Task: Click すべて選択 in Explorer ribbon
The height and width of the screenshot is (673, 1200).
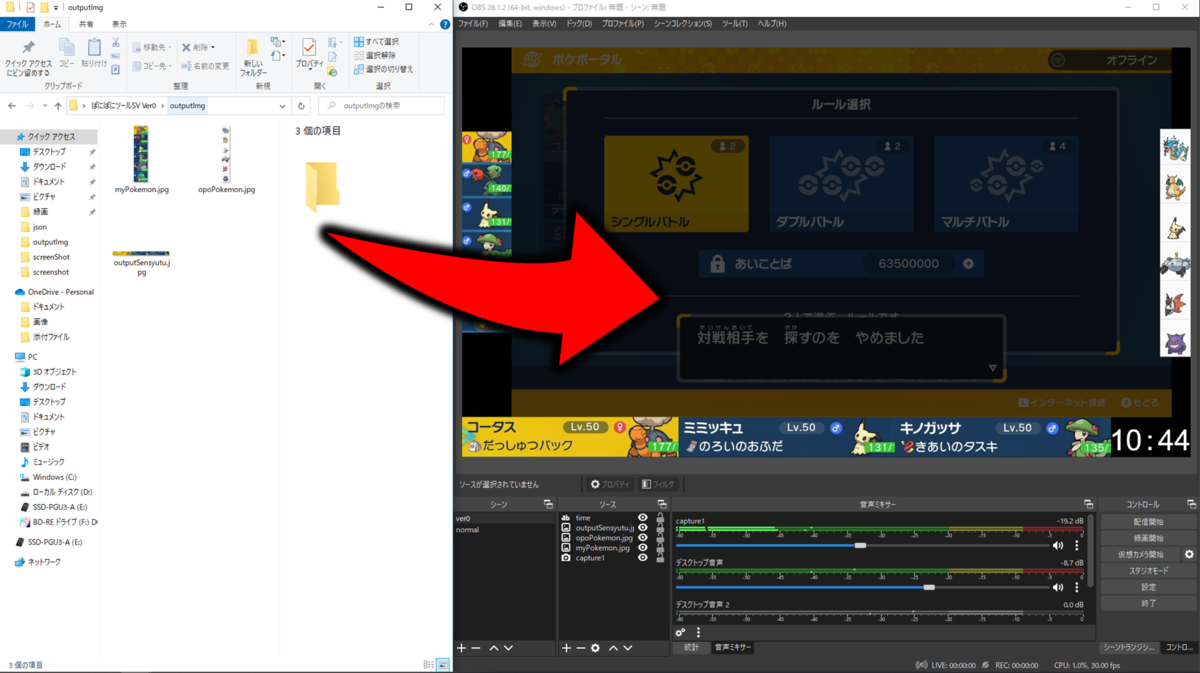Action: 375,42
